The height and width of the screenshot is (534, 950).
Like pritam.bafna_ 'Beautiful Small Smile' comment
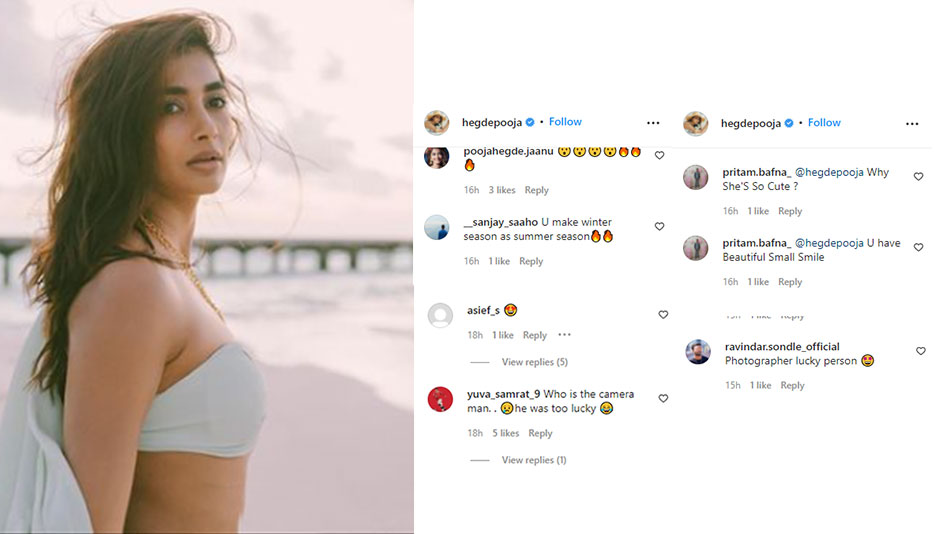point(918,247)
